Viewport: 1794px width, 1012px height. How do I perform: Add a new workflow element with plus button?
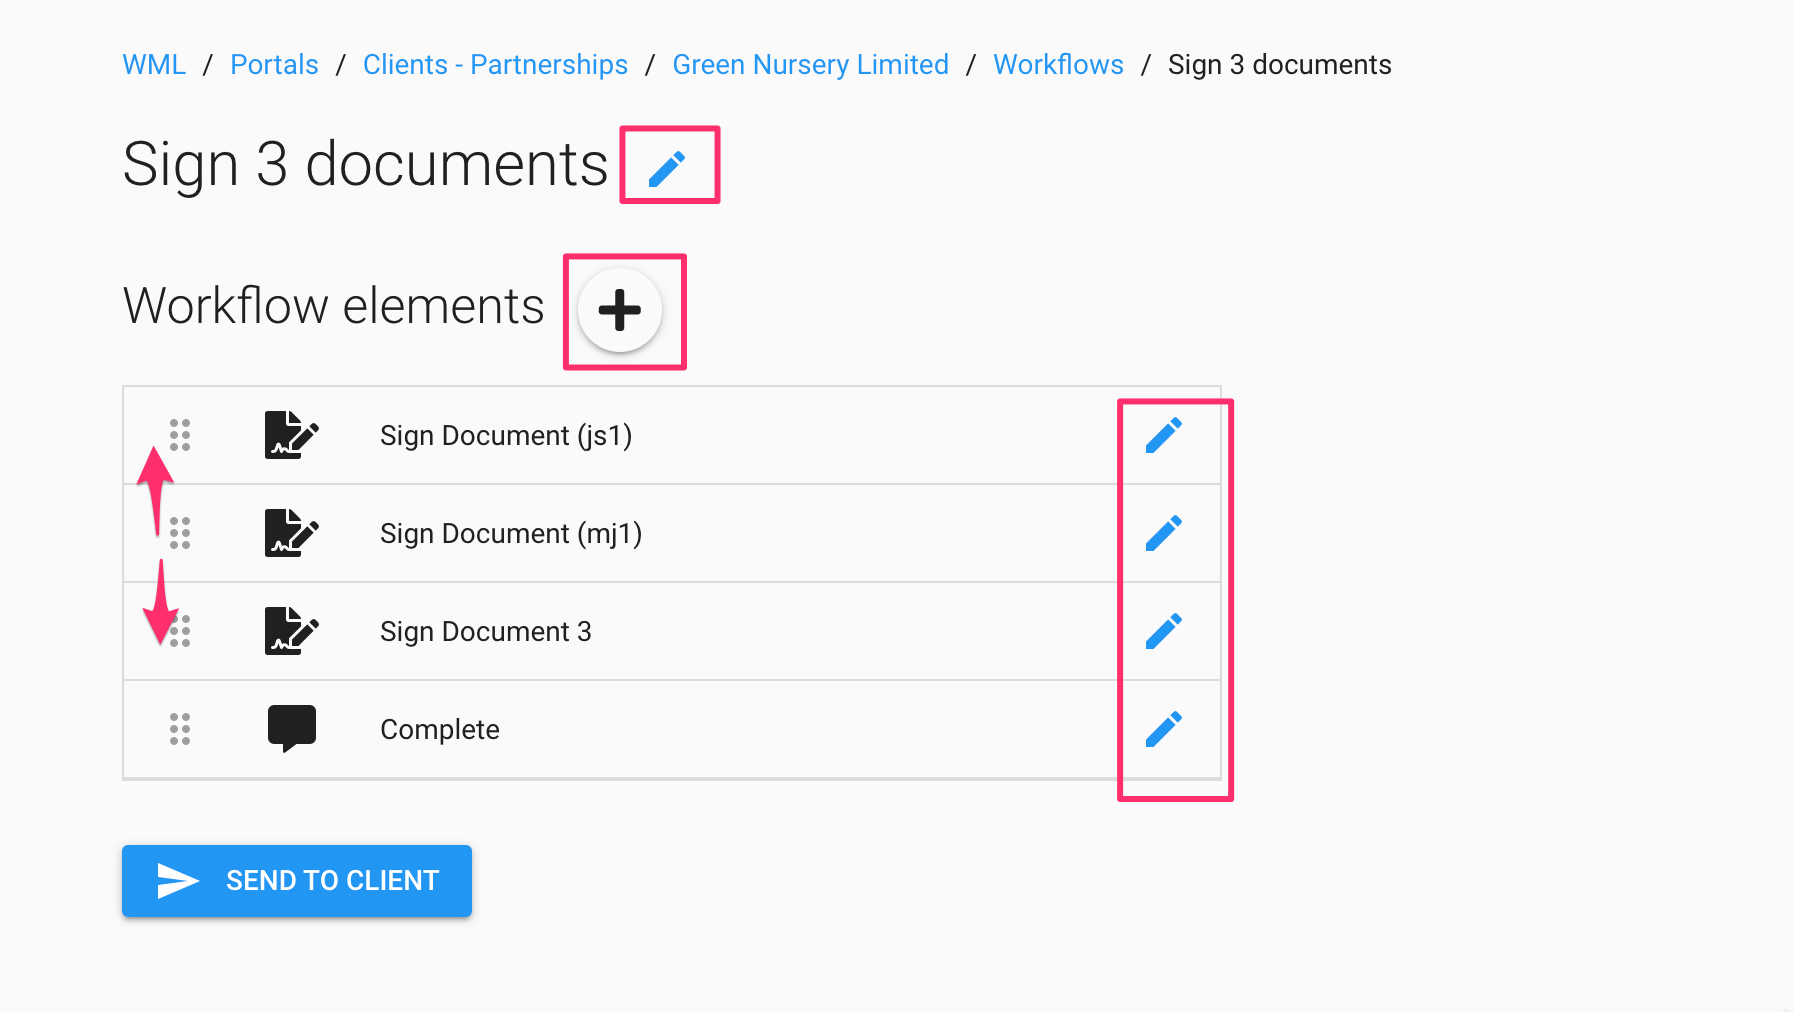point(620,310)
